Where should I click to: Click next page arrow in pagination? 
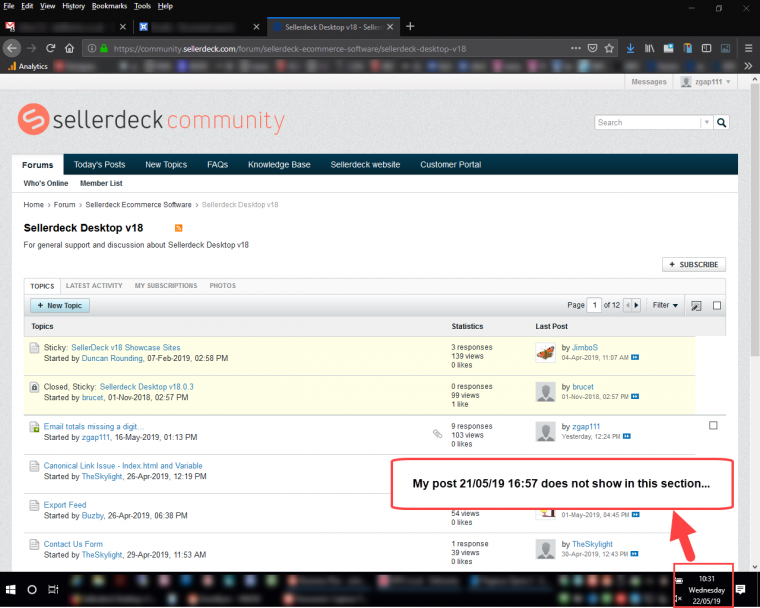[637, 305]
